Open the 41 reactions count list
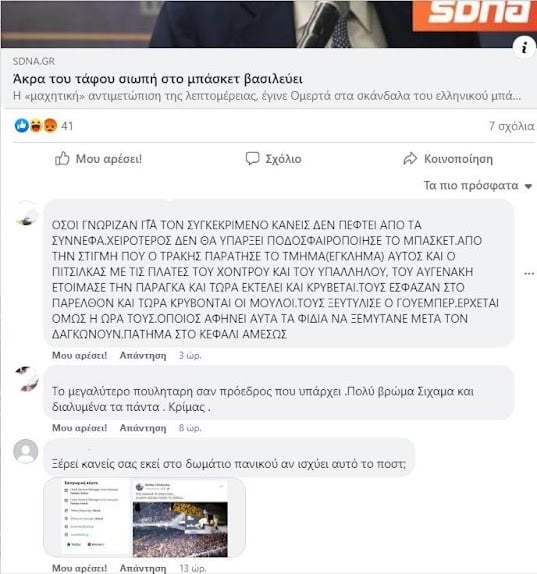Screen dimensions: 537x574 [67, 126]
